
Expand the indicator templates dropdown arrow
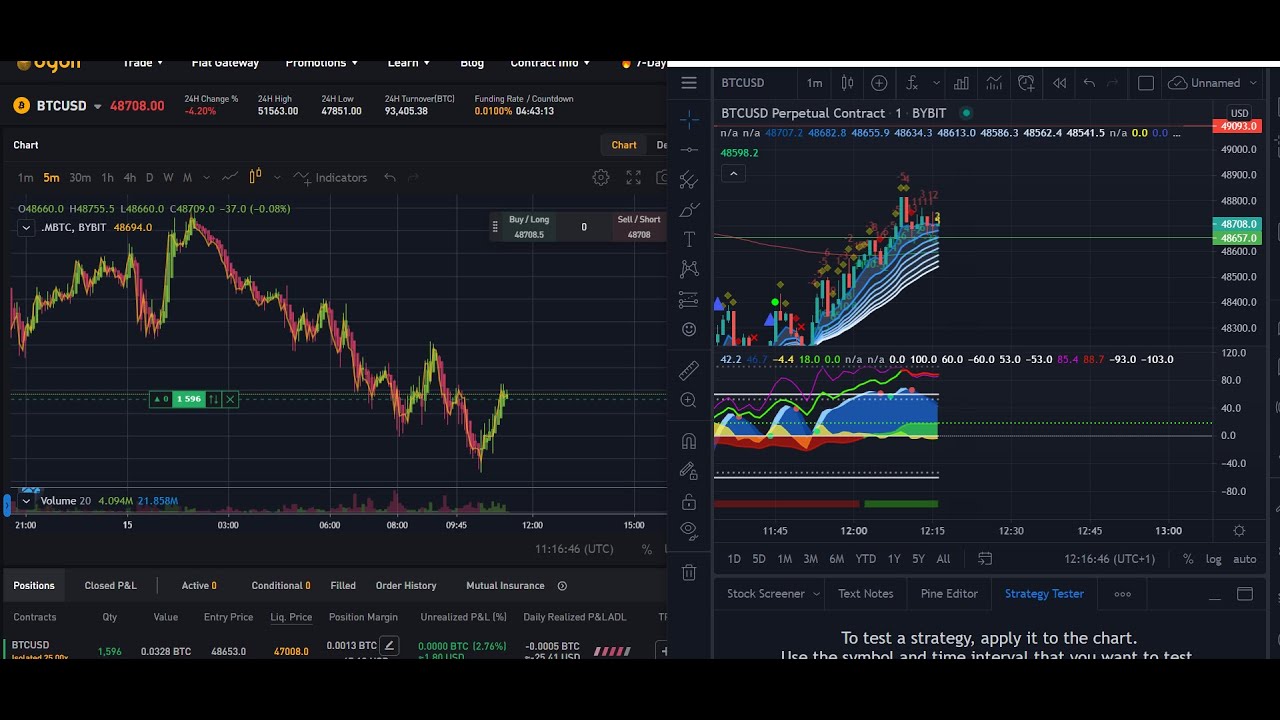[936, 83]
